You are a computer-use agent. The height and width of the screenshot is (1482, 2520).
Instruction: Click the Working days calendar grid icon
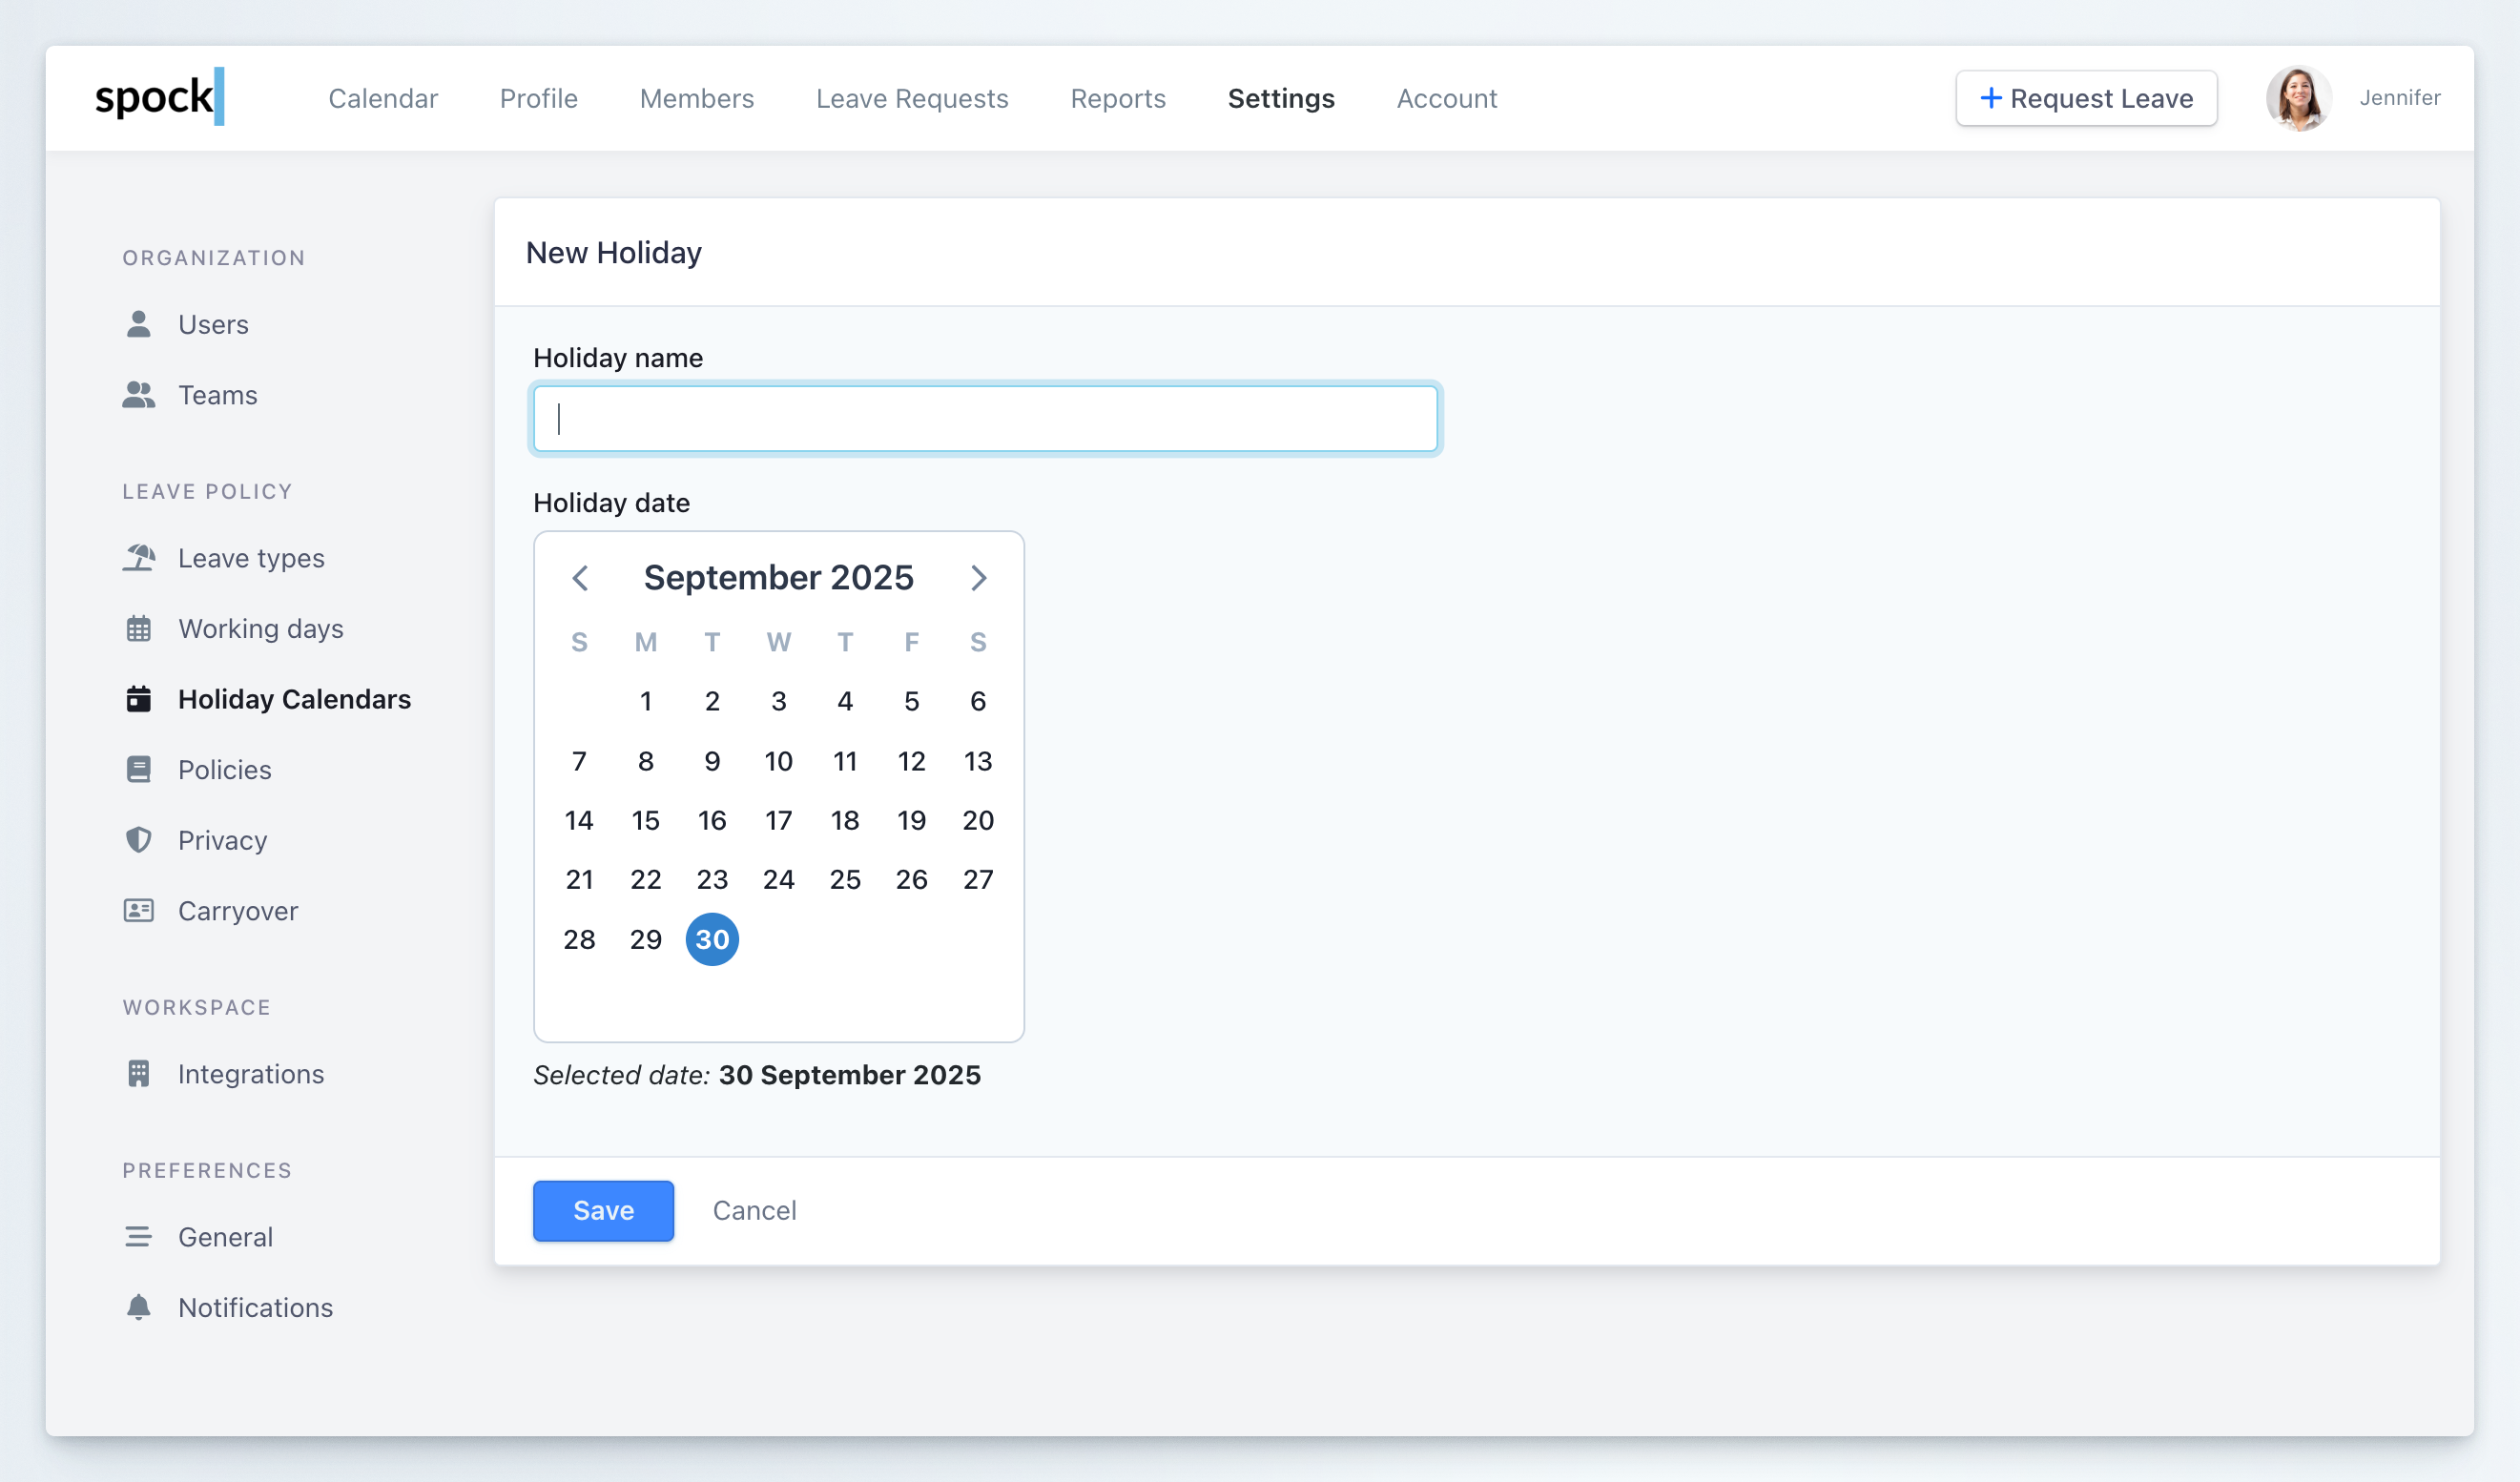139,628
